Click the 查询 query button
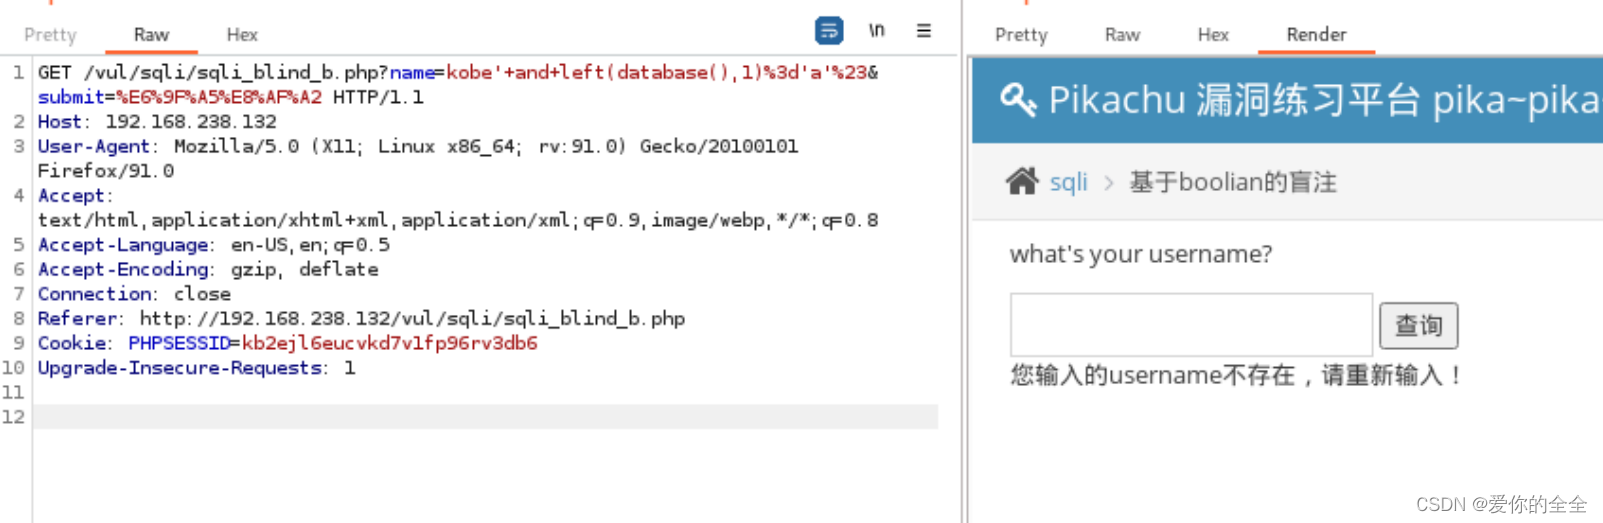 [x=1418, y=325]
